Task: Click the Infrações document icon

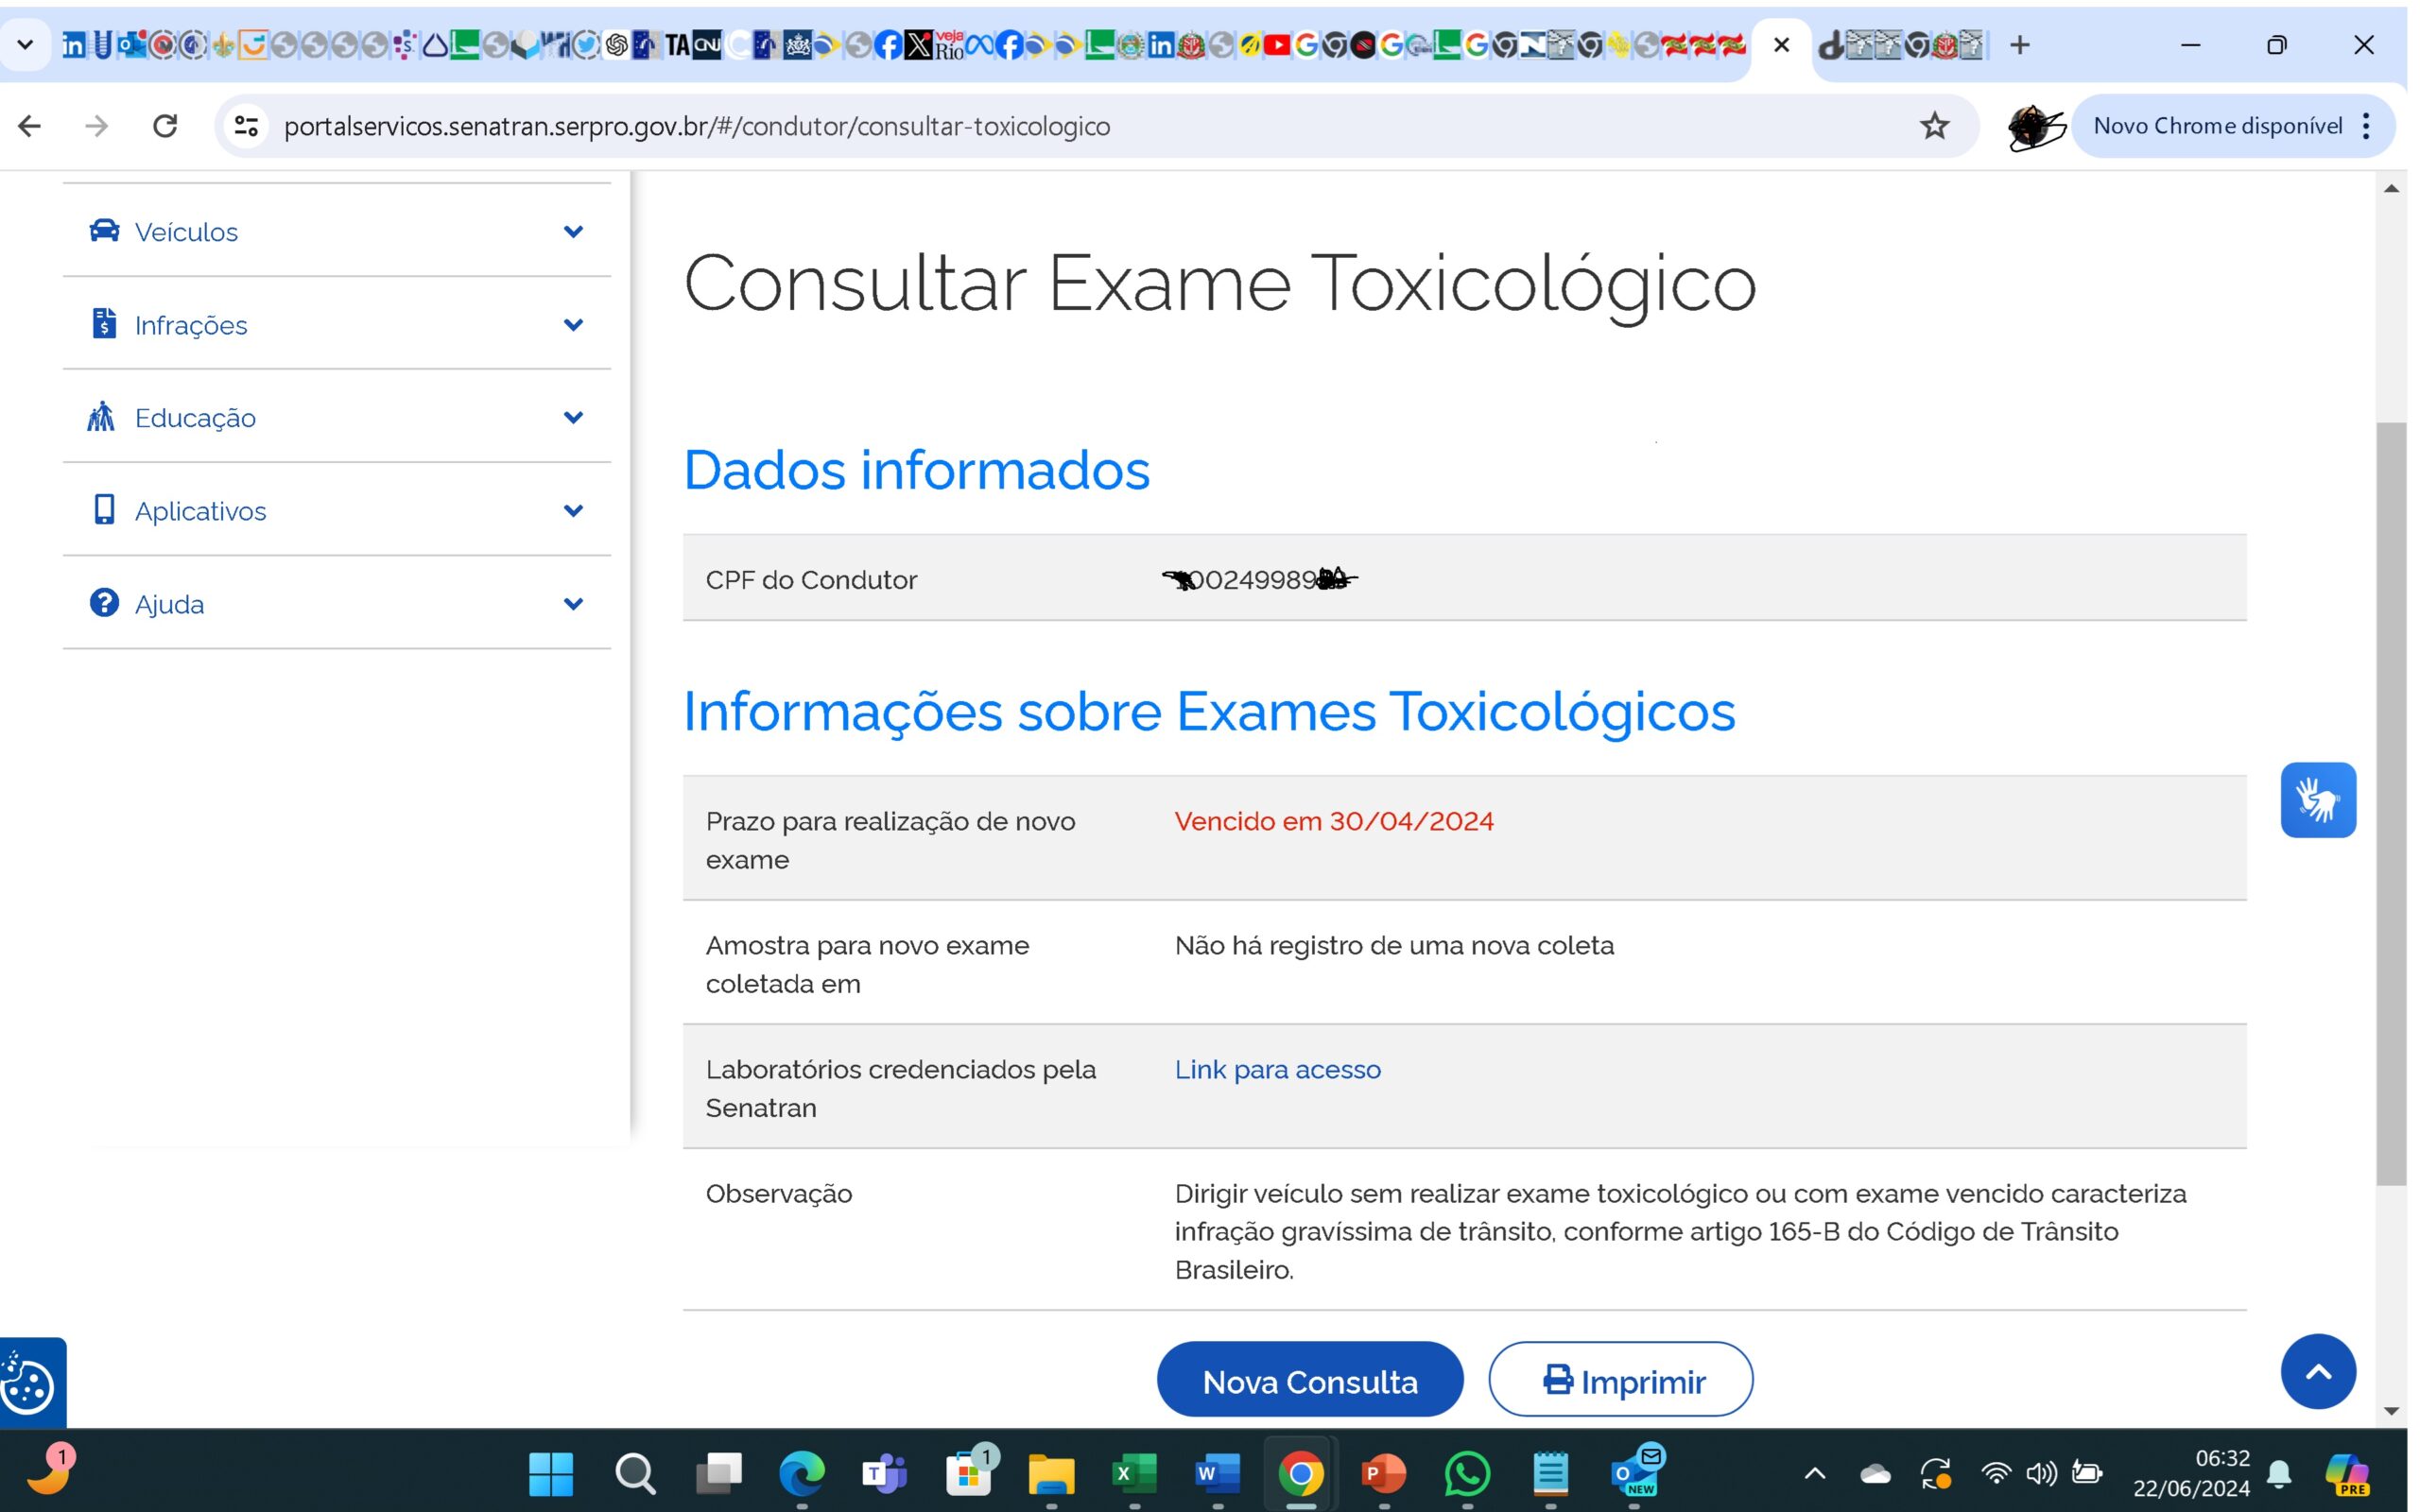Action: [104, 324]
